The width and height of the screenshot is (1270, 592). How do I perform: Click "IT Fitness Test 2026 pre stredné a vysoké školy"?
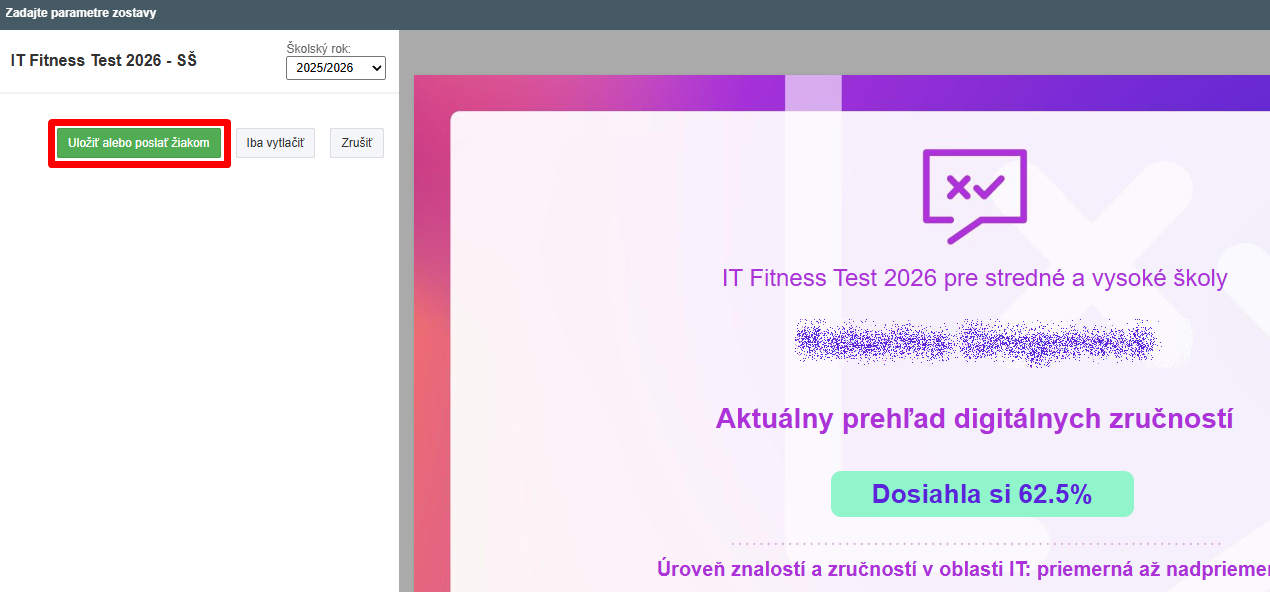tap(974, 278)
